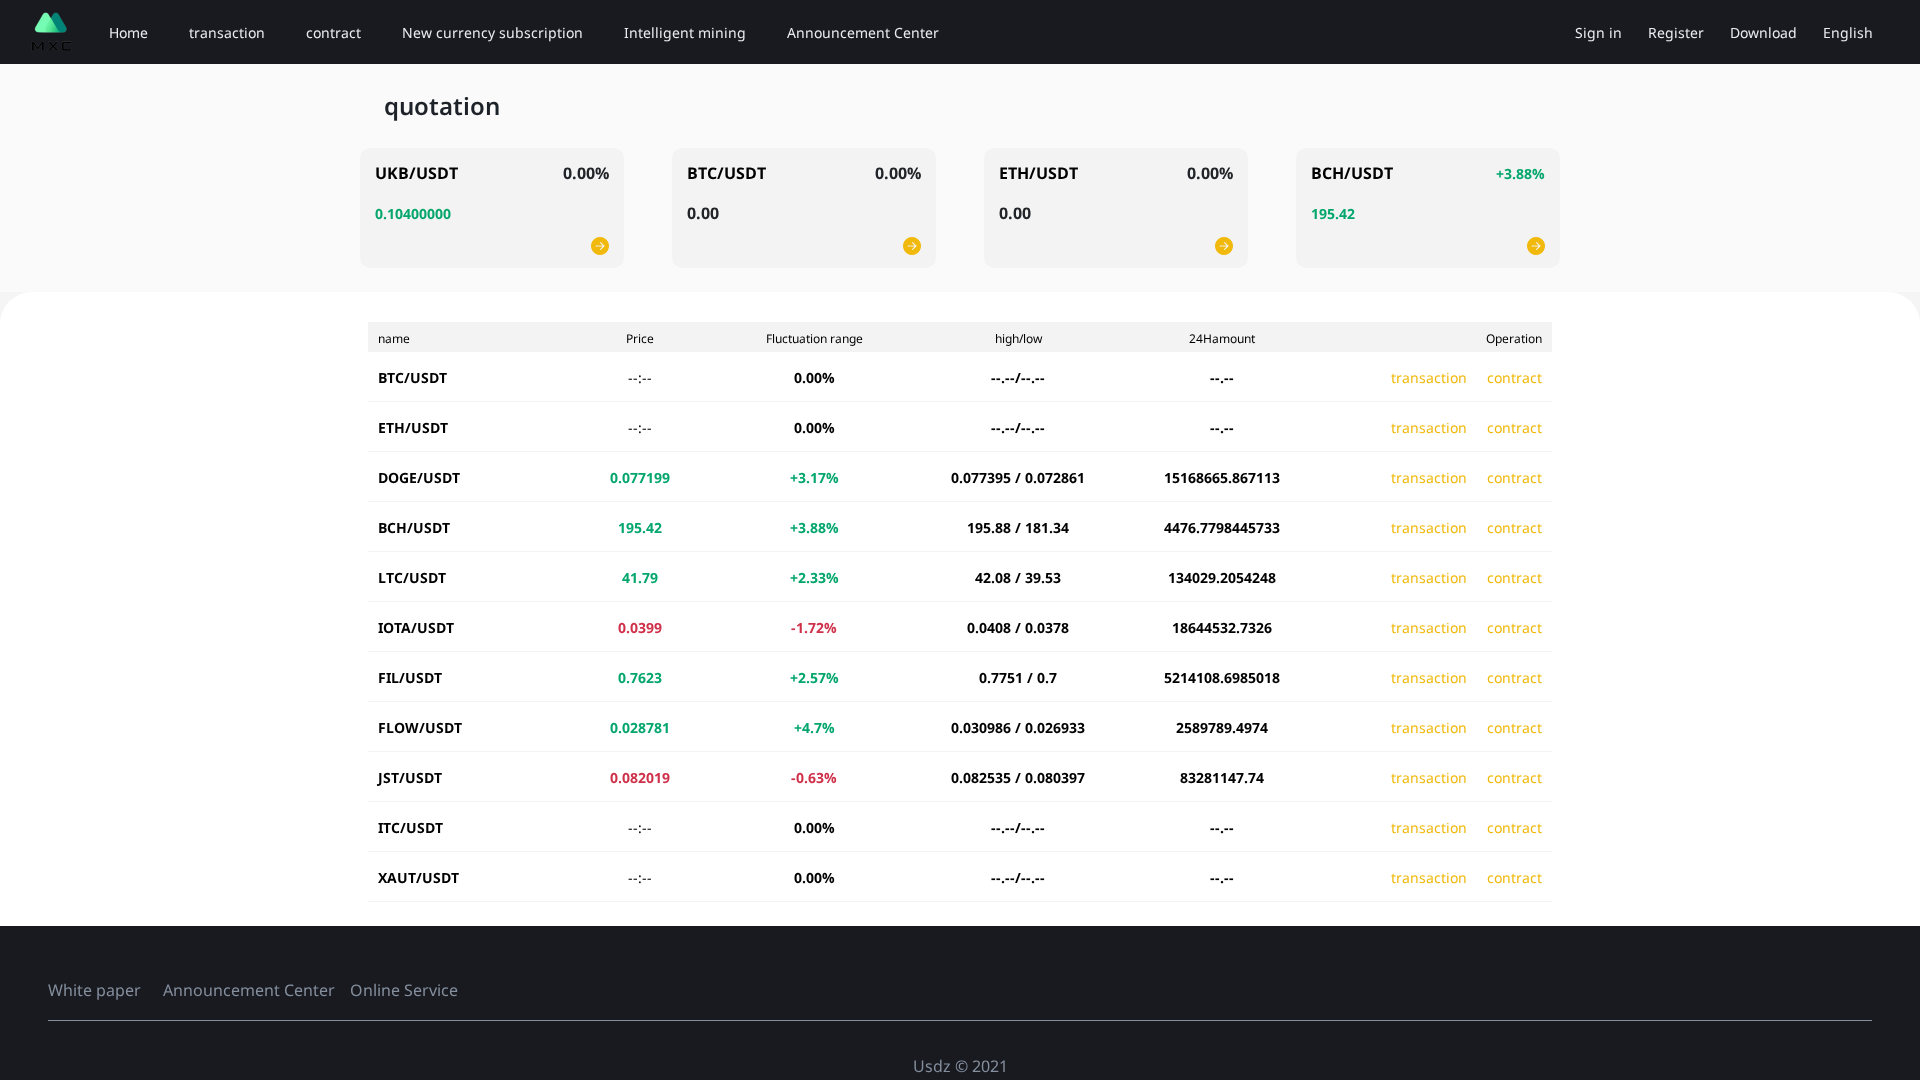This screenshot has height=1080, width=1920.
Task: Open Intelligent mining page
Action: pyautogui.click(x=685, y=33)
